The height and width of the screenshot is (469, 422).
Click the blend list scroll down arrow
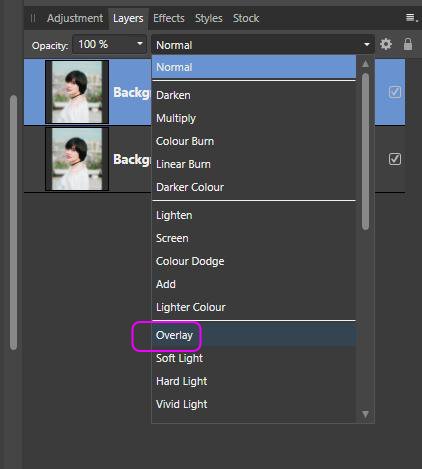[365, 414]
